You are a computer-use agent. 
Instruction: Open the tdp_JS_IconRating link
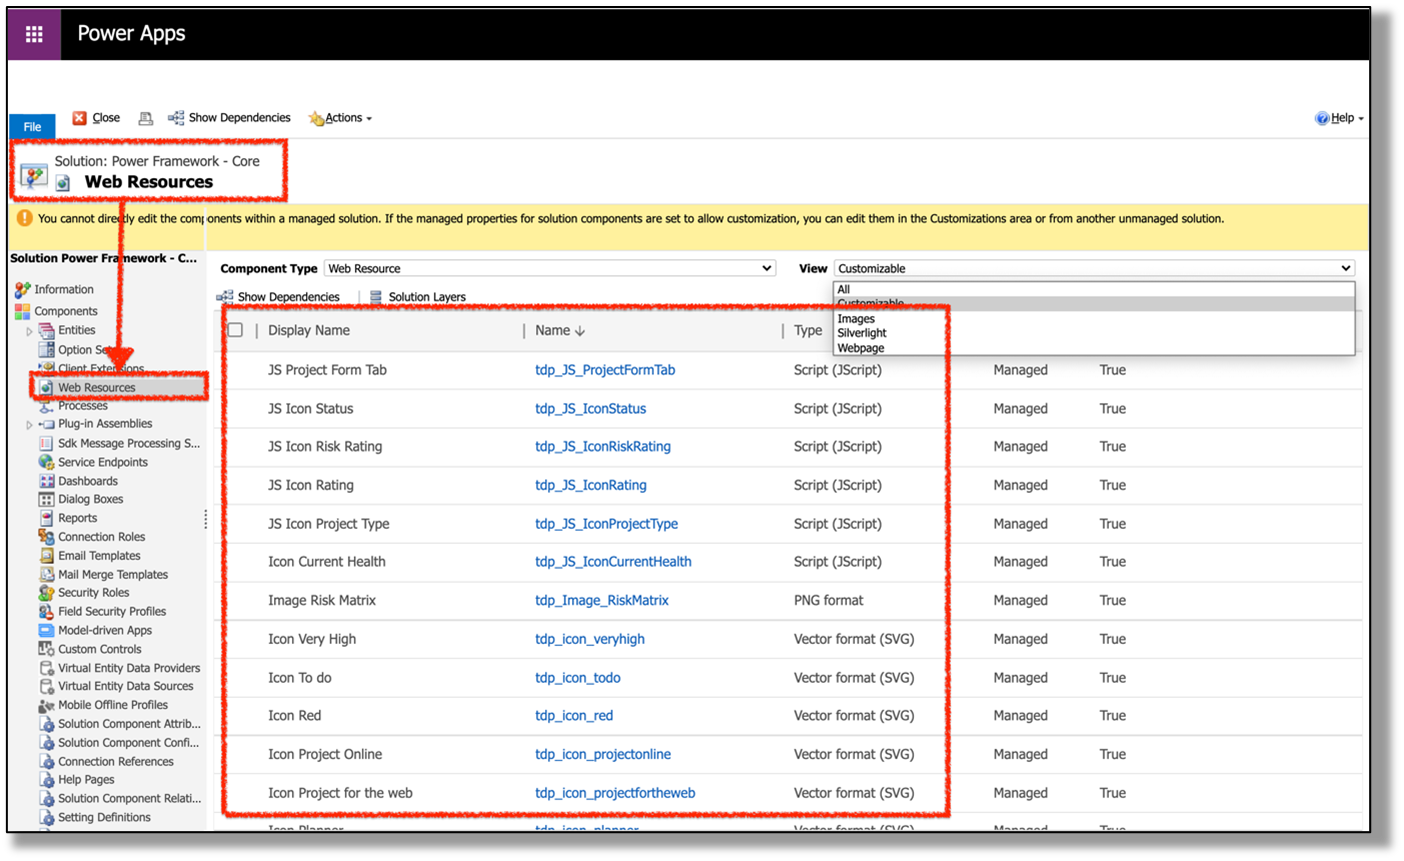pos(590,485)
